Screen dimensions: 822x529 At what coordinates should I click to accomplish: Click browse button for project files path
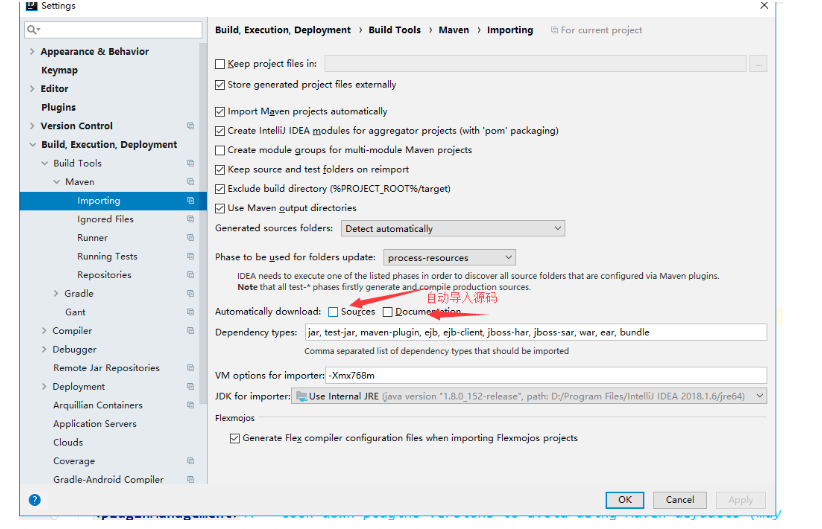(x=758, y=64)
